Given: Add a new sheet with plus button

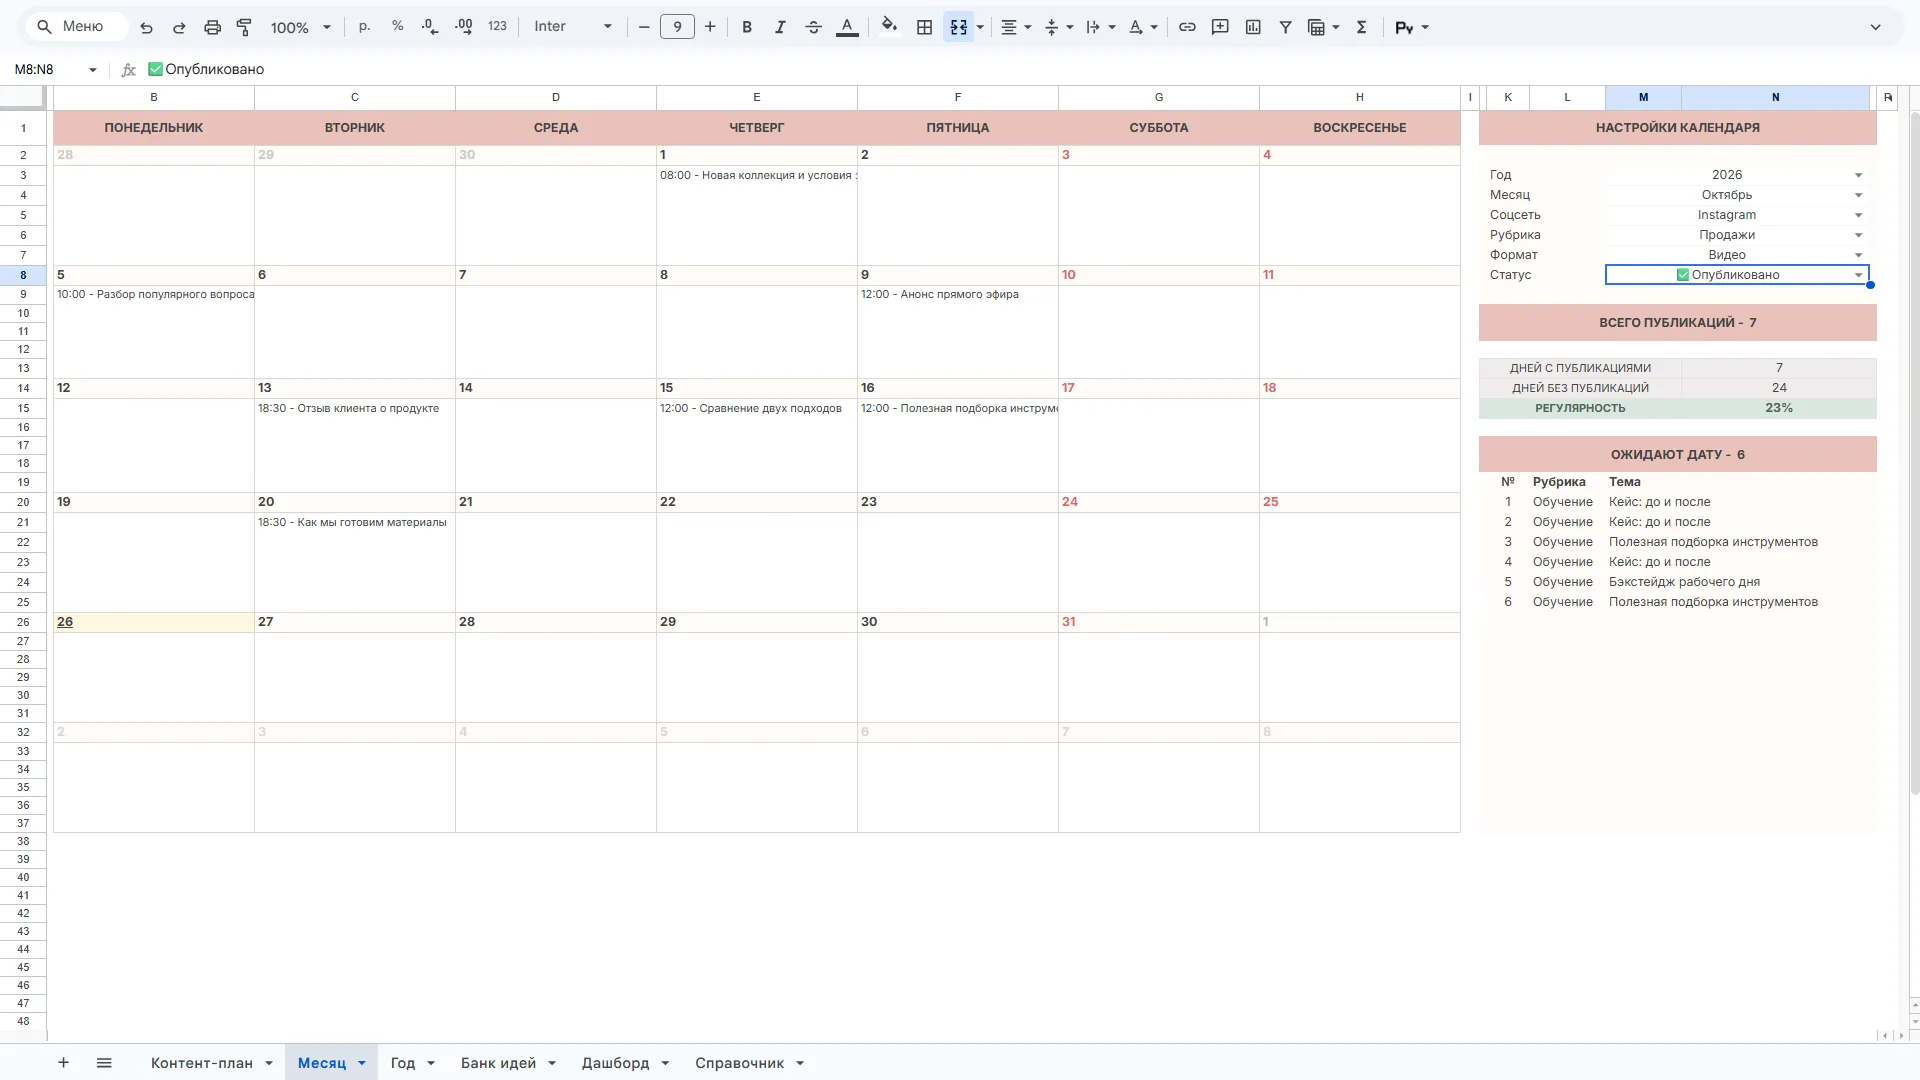Looking at the screenshot, I should (x=63, y=1063).
